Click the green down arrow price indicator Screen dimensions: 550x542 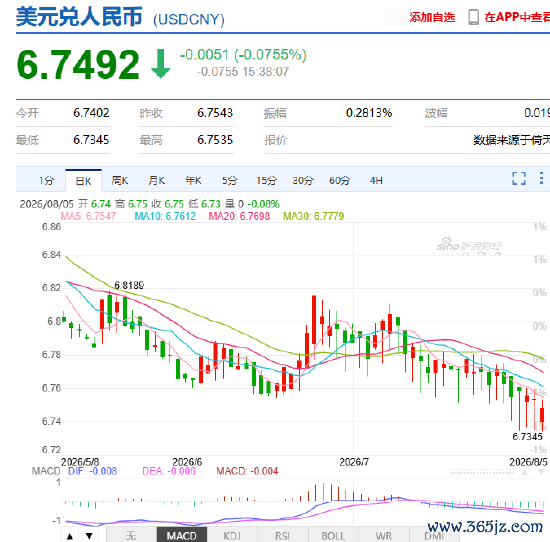(x=161, y=63)
